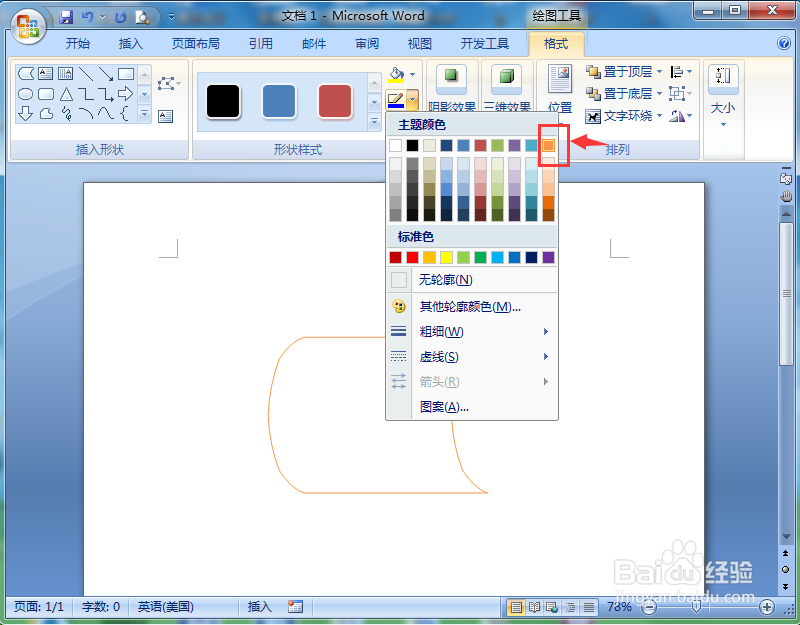
Task: Switch to Web Layout view
Action: 552,607
